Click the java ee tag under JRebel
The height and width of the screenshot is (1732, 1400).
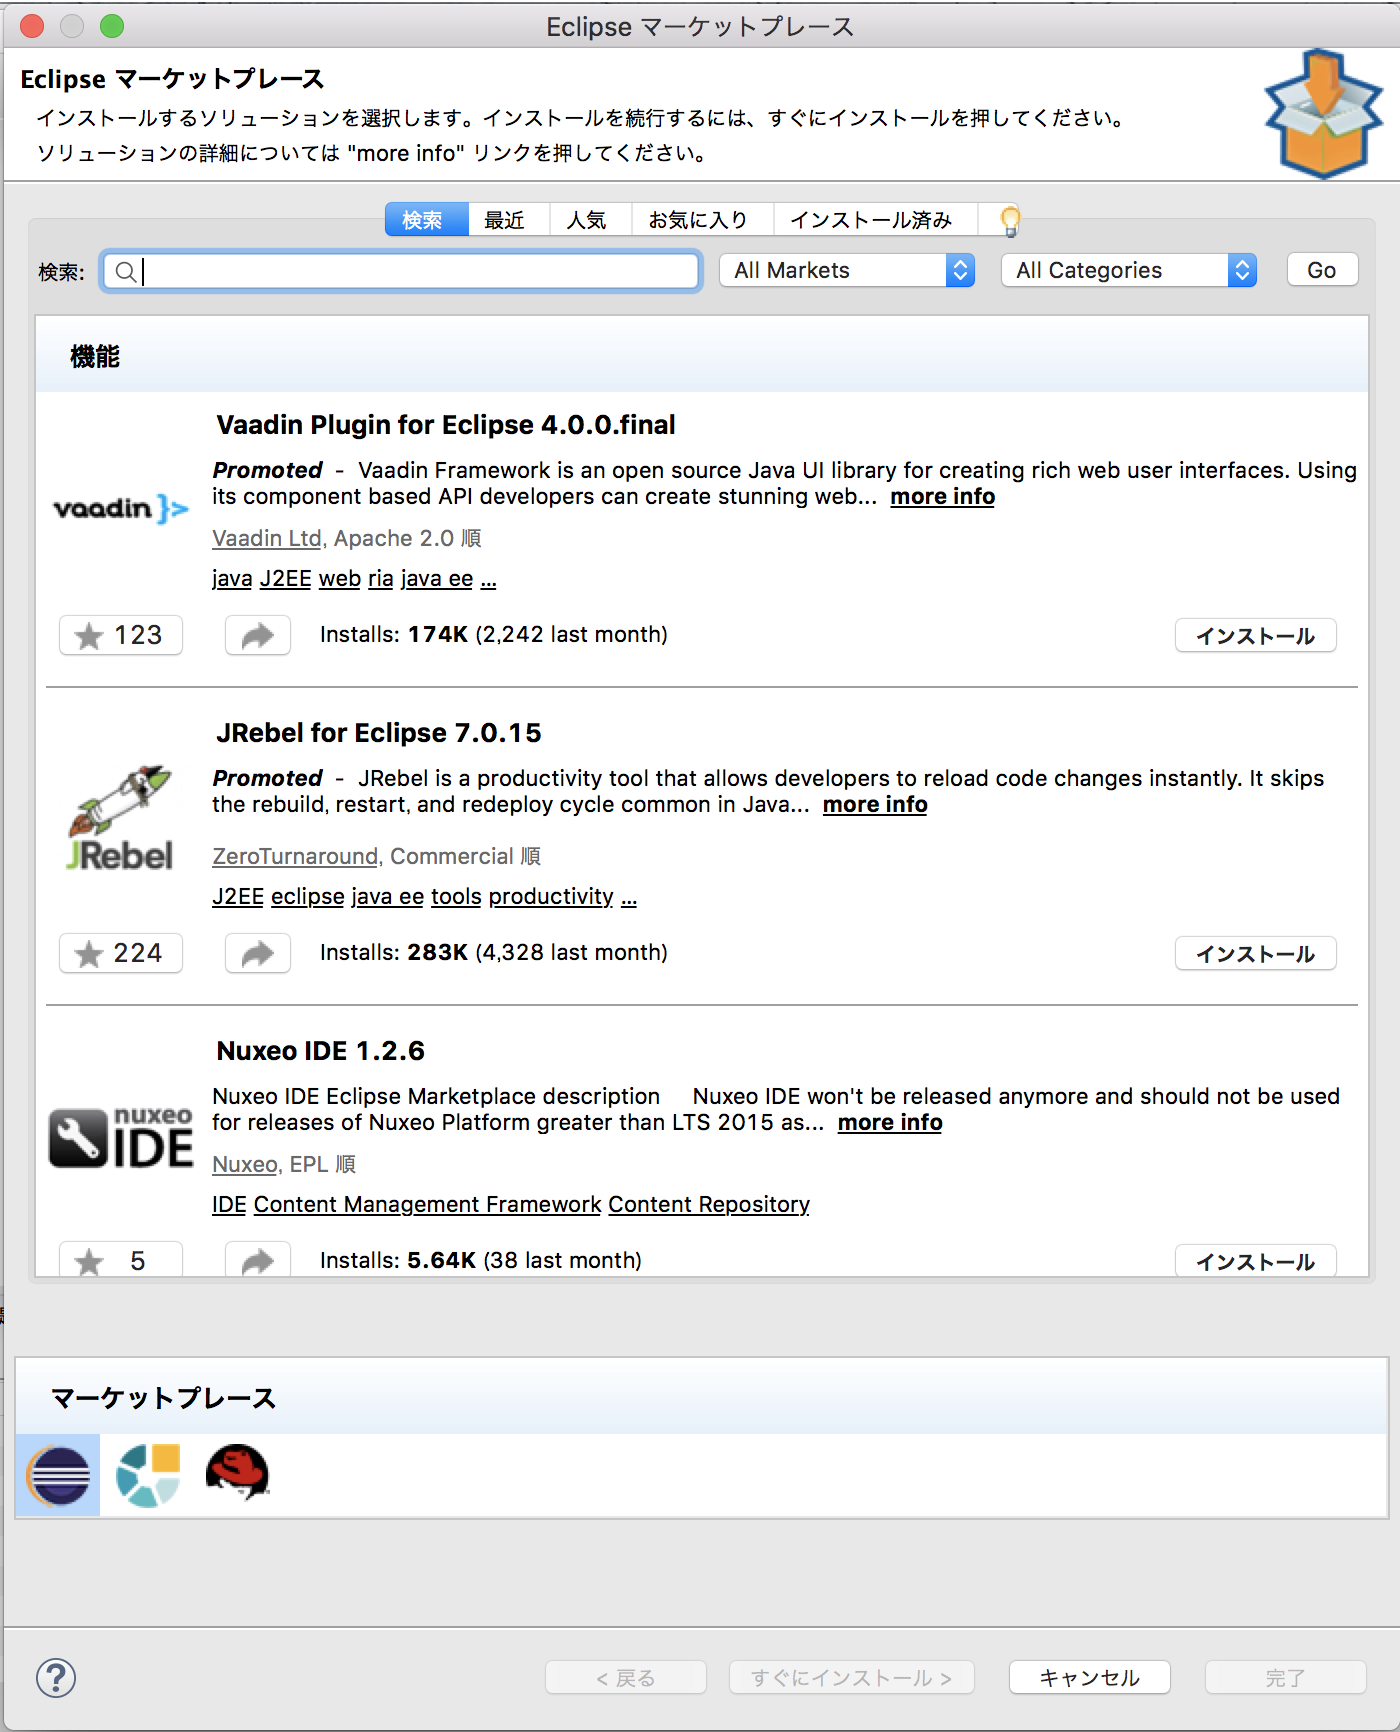[x=388, y=897]
